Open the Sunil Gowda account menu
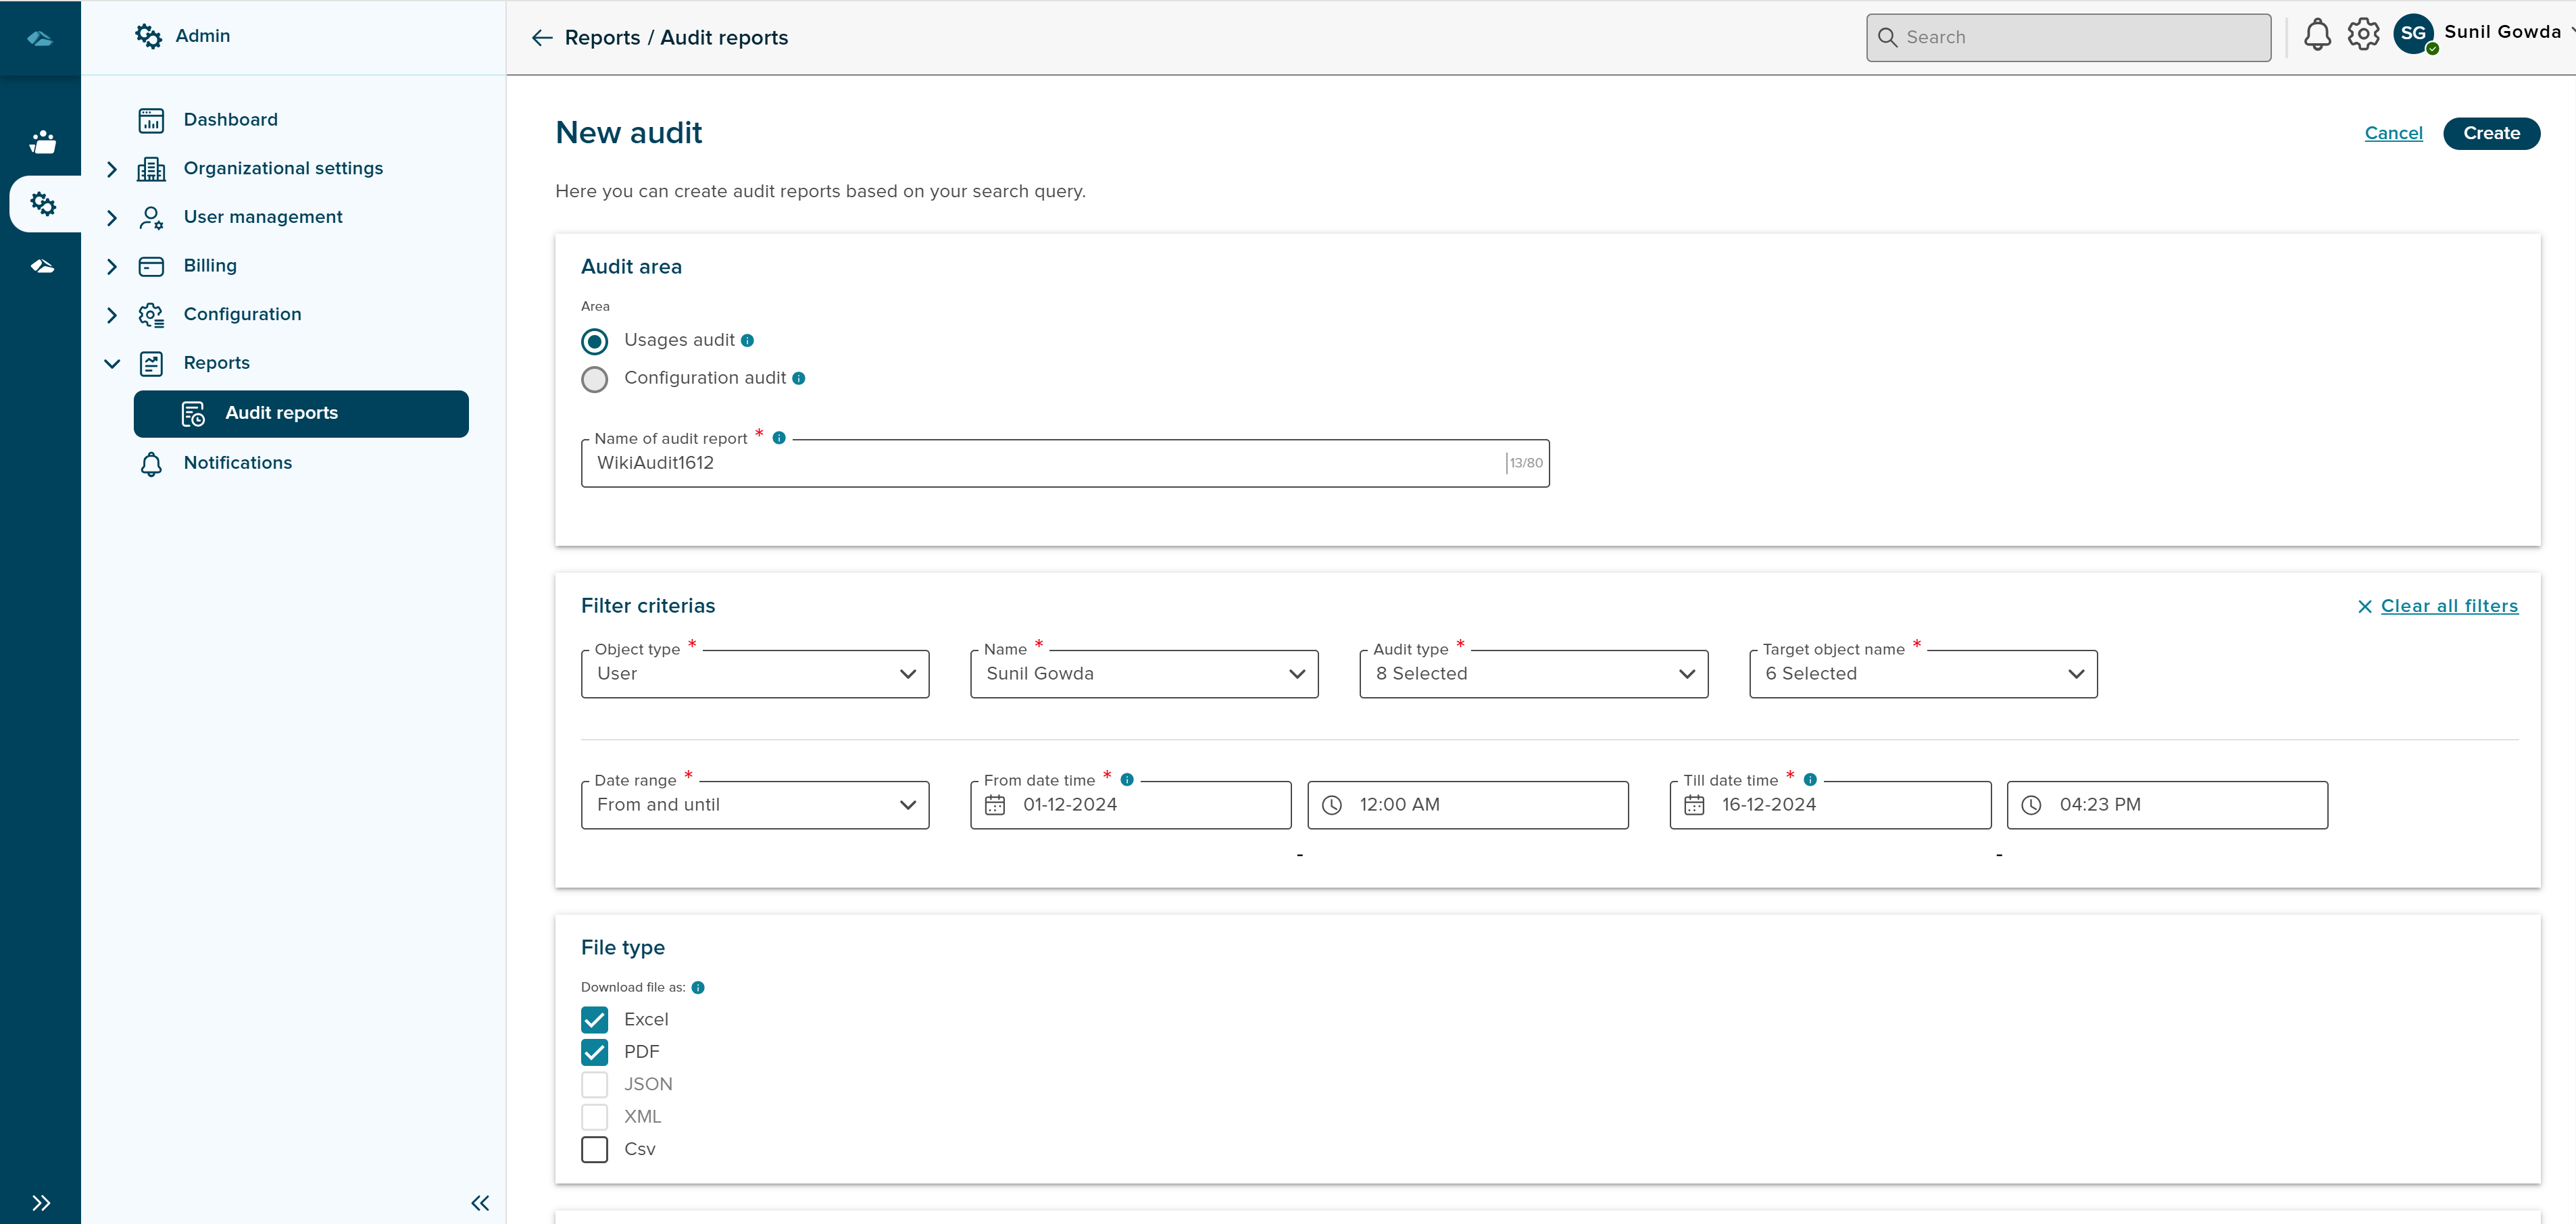Screen dimensions: 2576x1224 click(x=2504, y=32)
